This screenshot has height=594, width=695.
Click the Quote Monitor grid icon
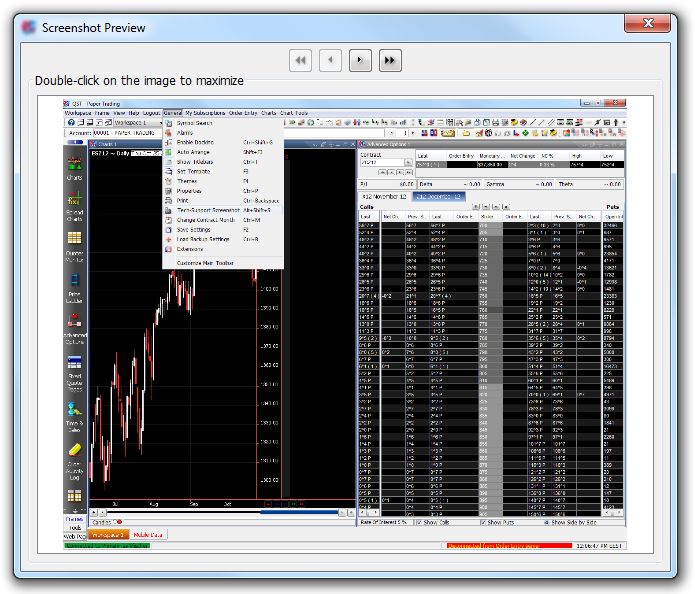point(74,238)
